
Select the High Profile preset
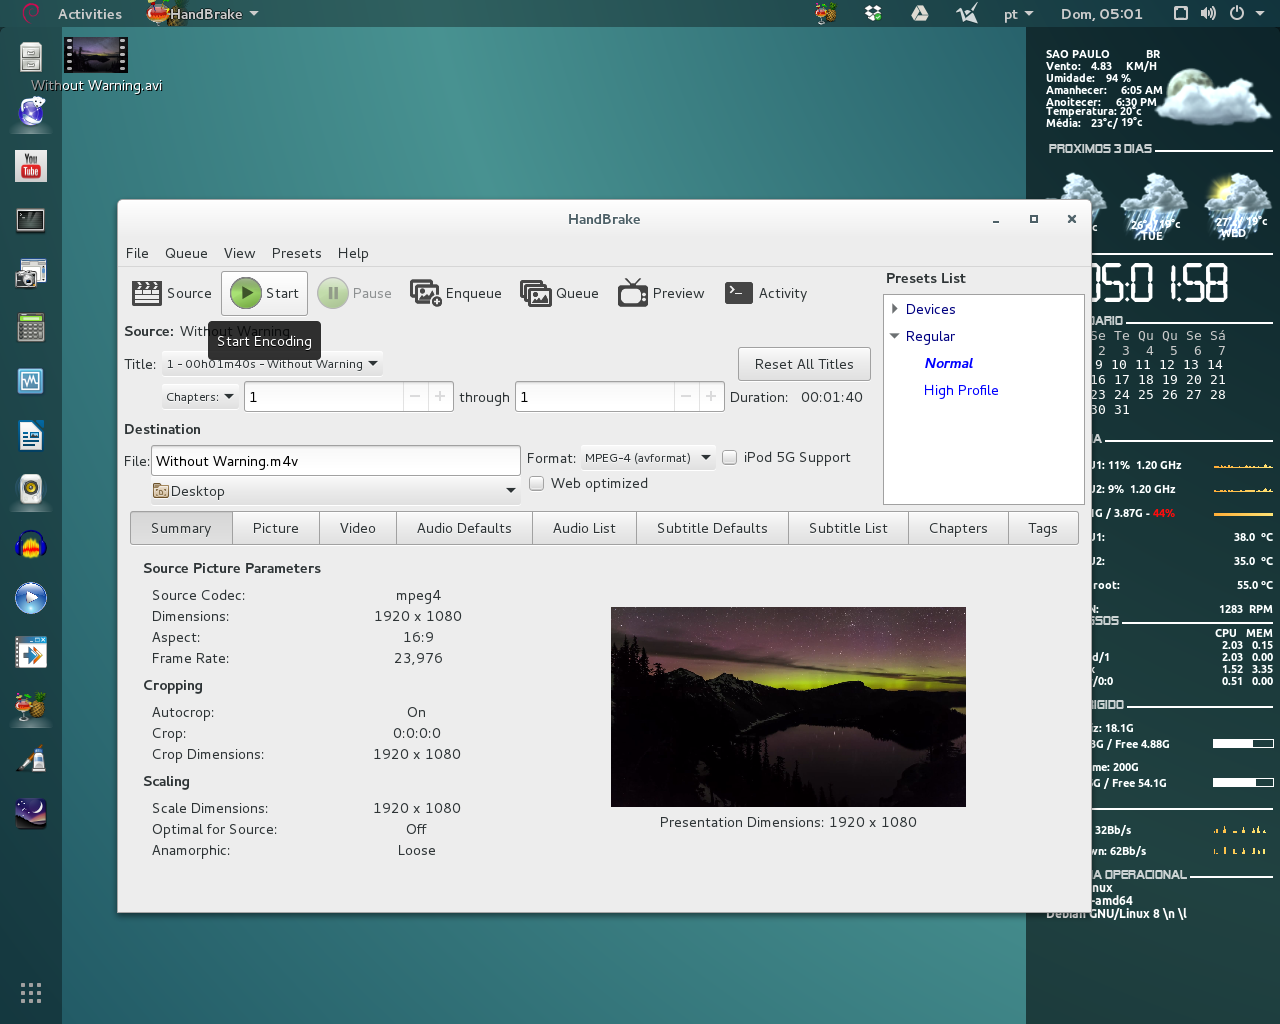[x=961, y=390]
